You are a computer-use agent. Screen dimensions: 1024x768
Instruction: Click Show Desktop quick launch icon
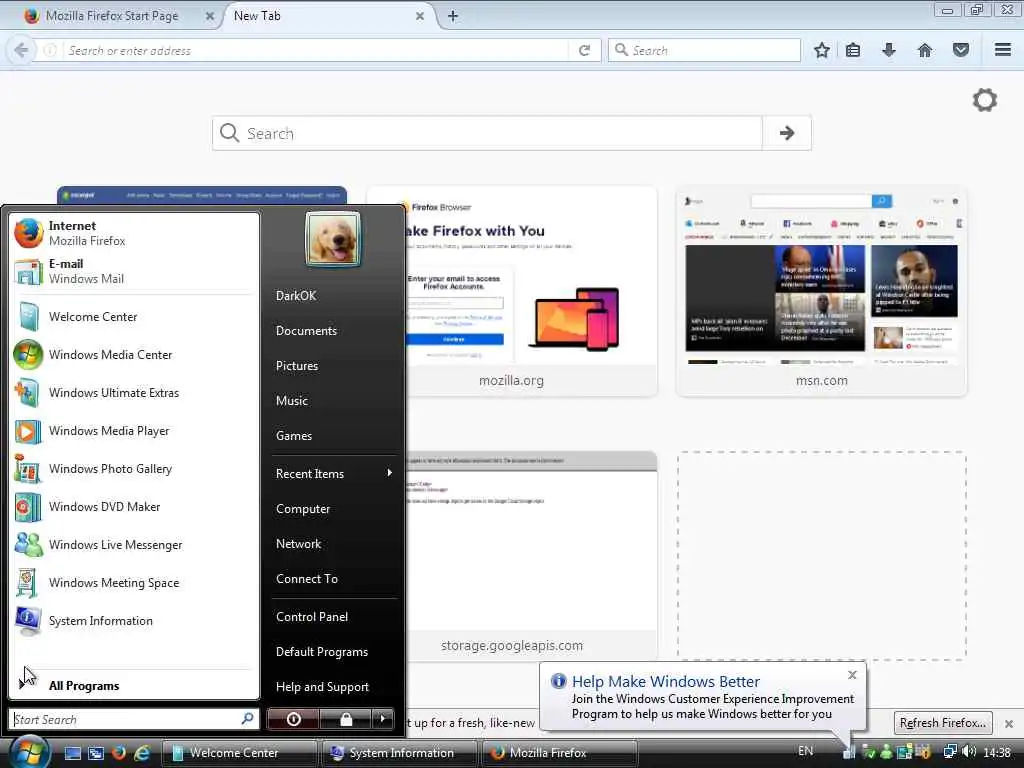pos(72,753)
